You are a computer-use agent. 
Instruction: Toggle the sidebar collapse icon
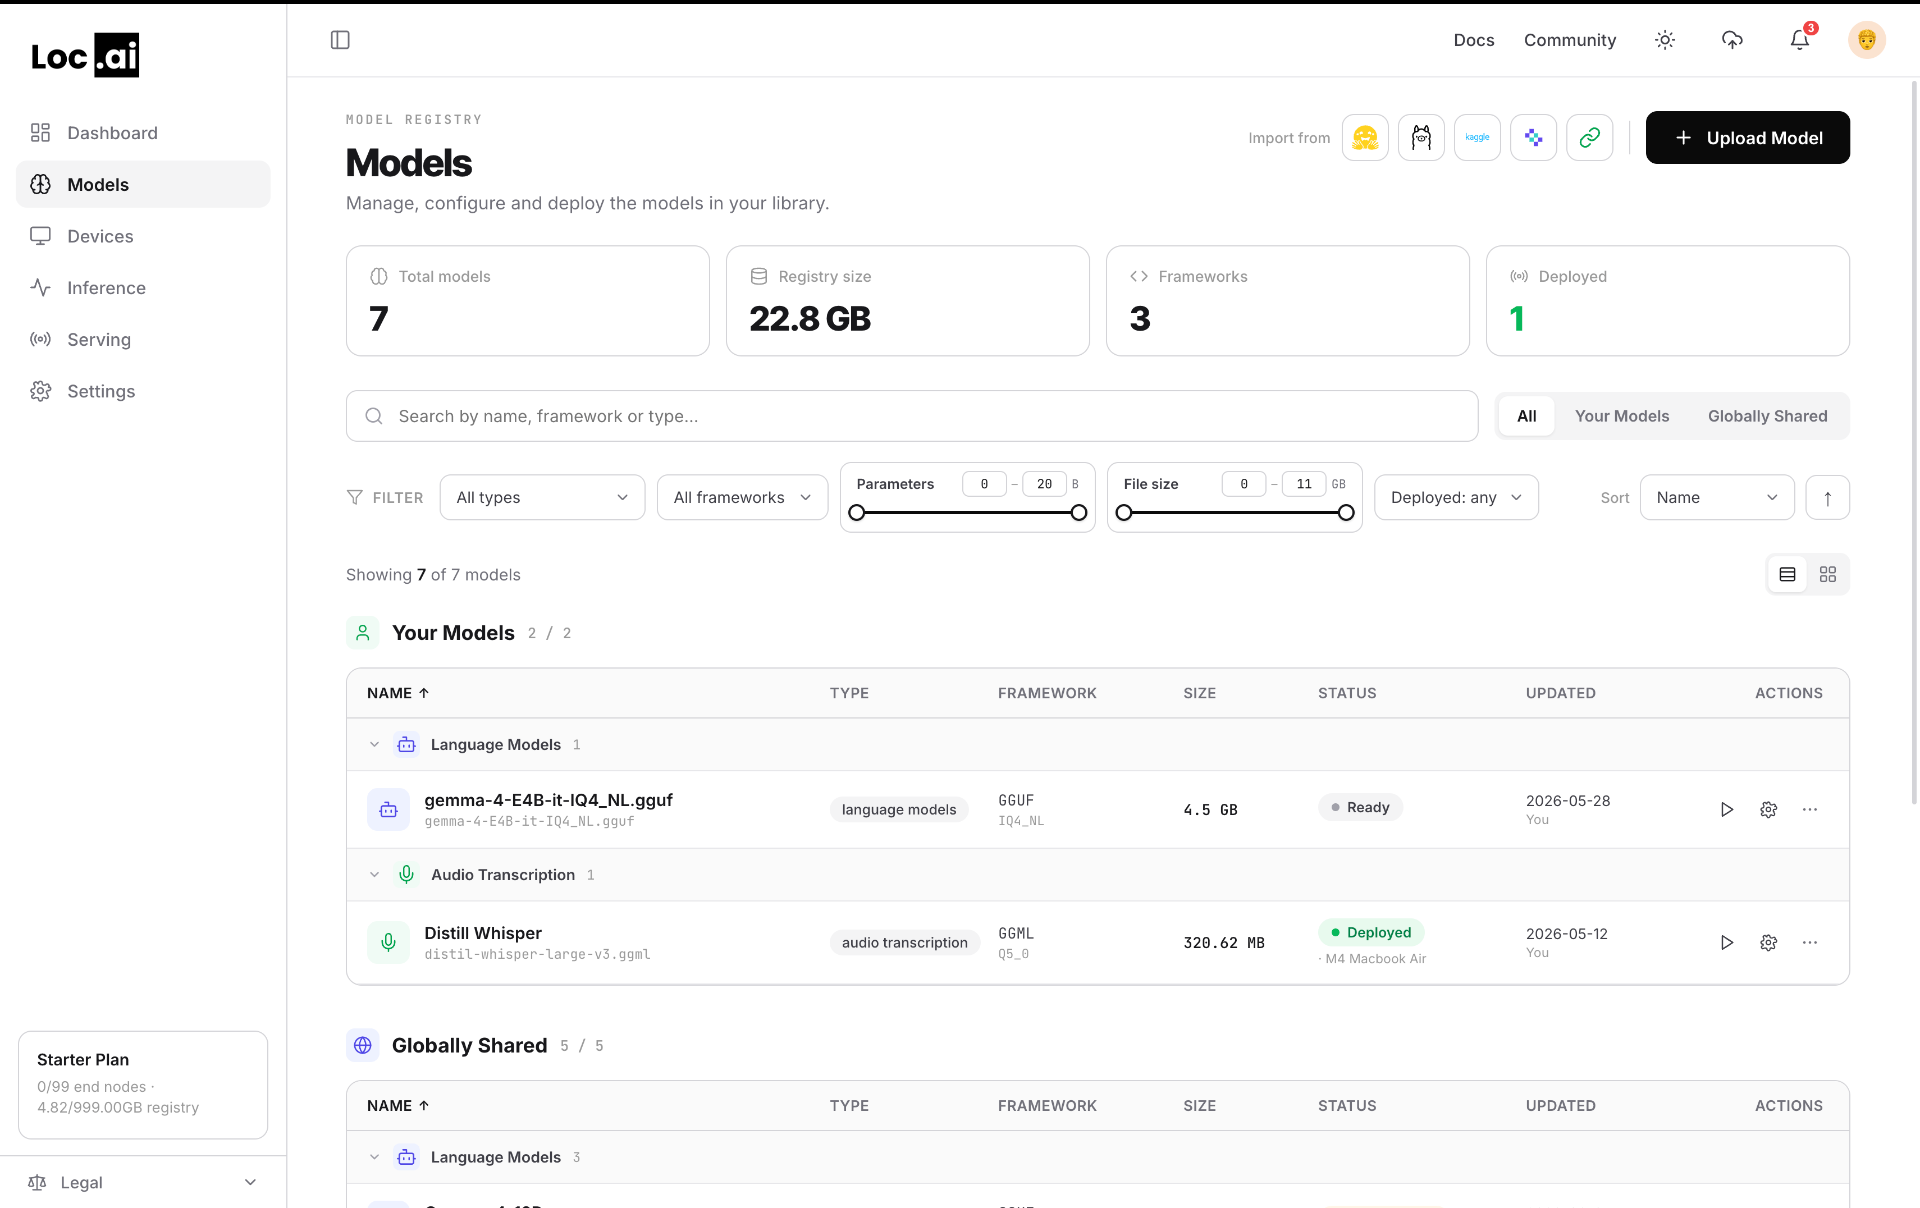(x=340, y=40)
